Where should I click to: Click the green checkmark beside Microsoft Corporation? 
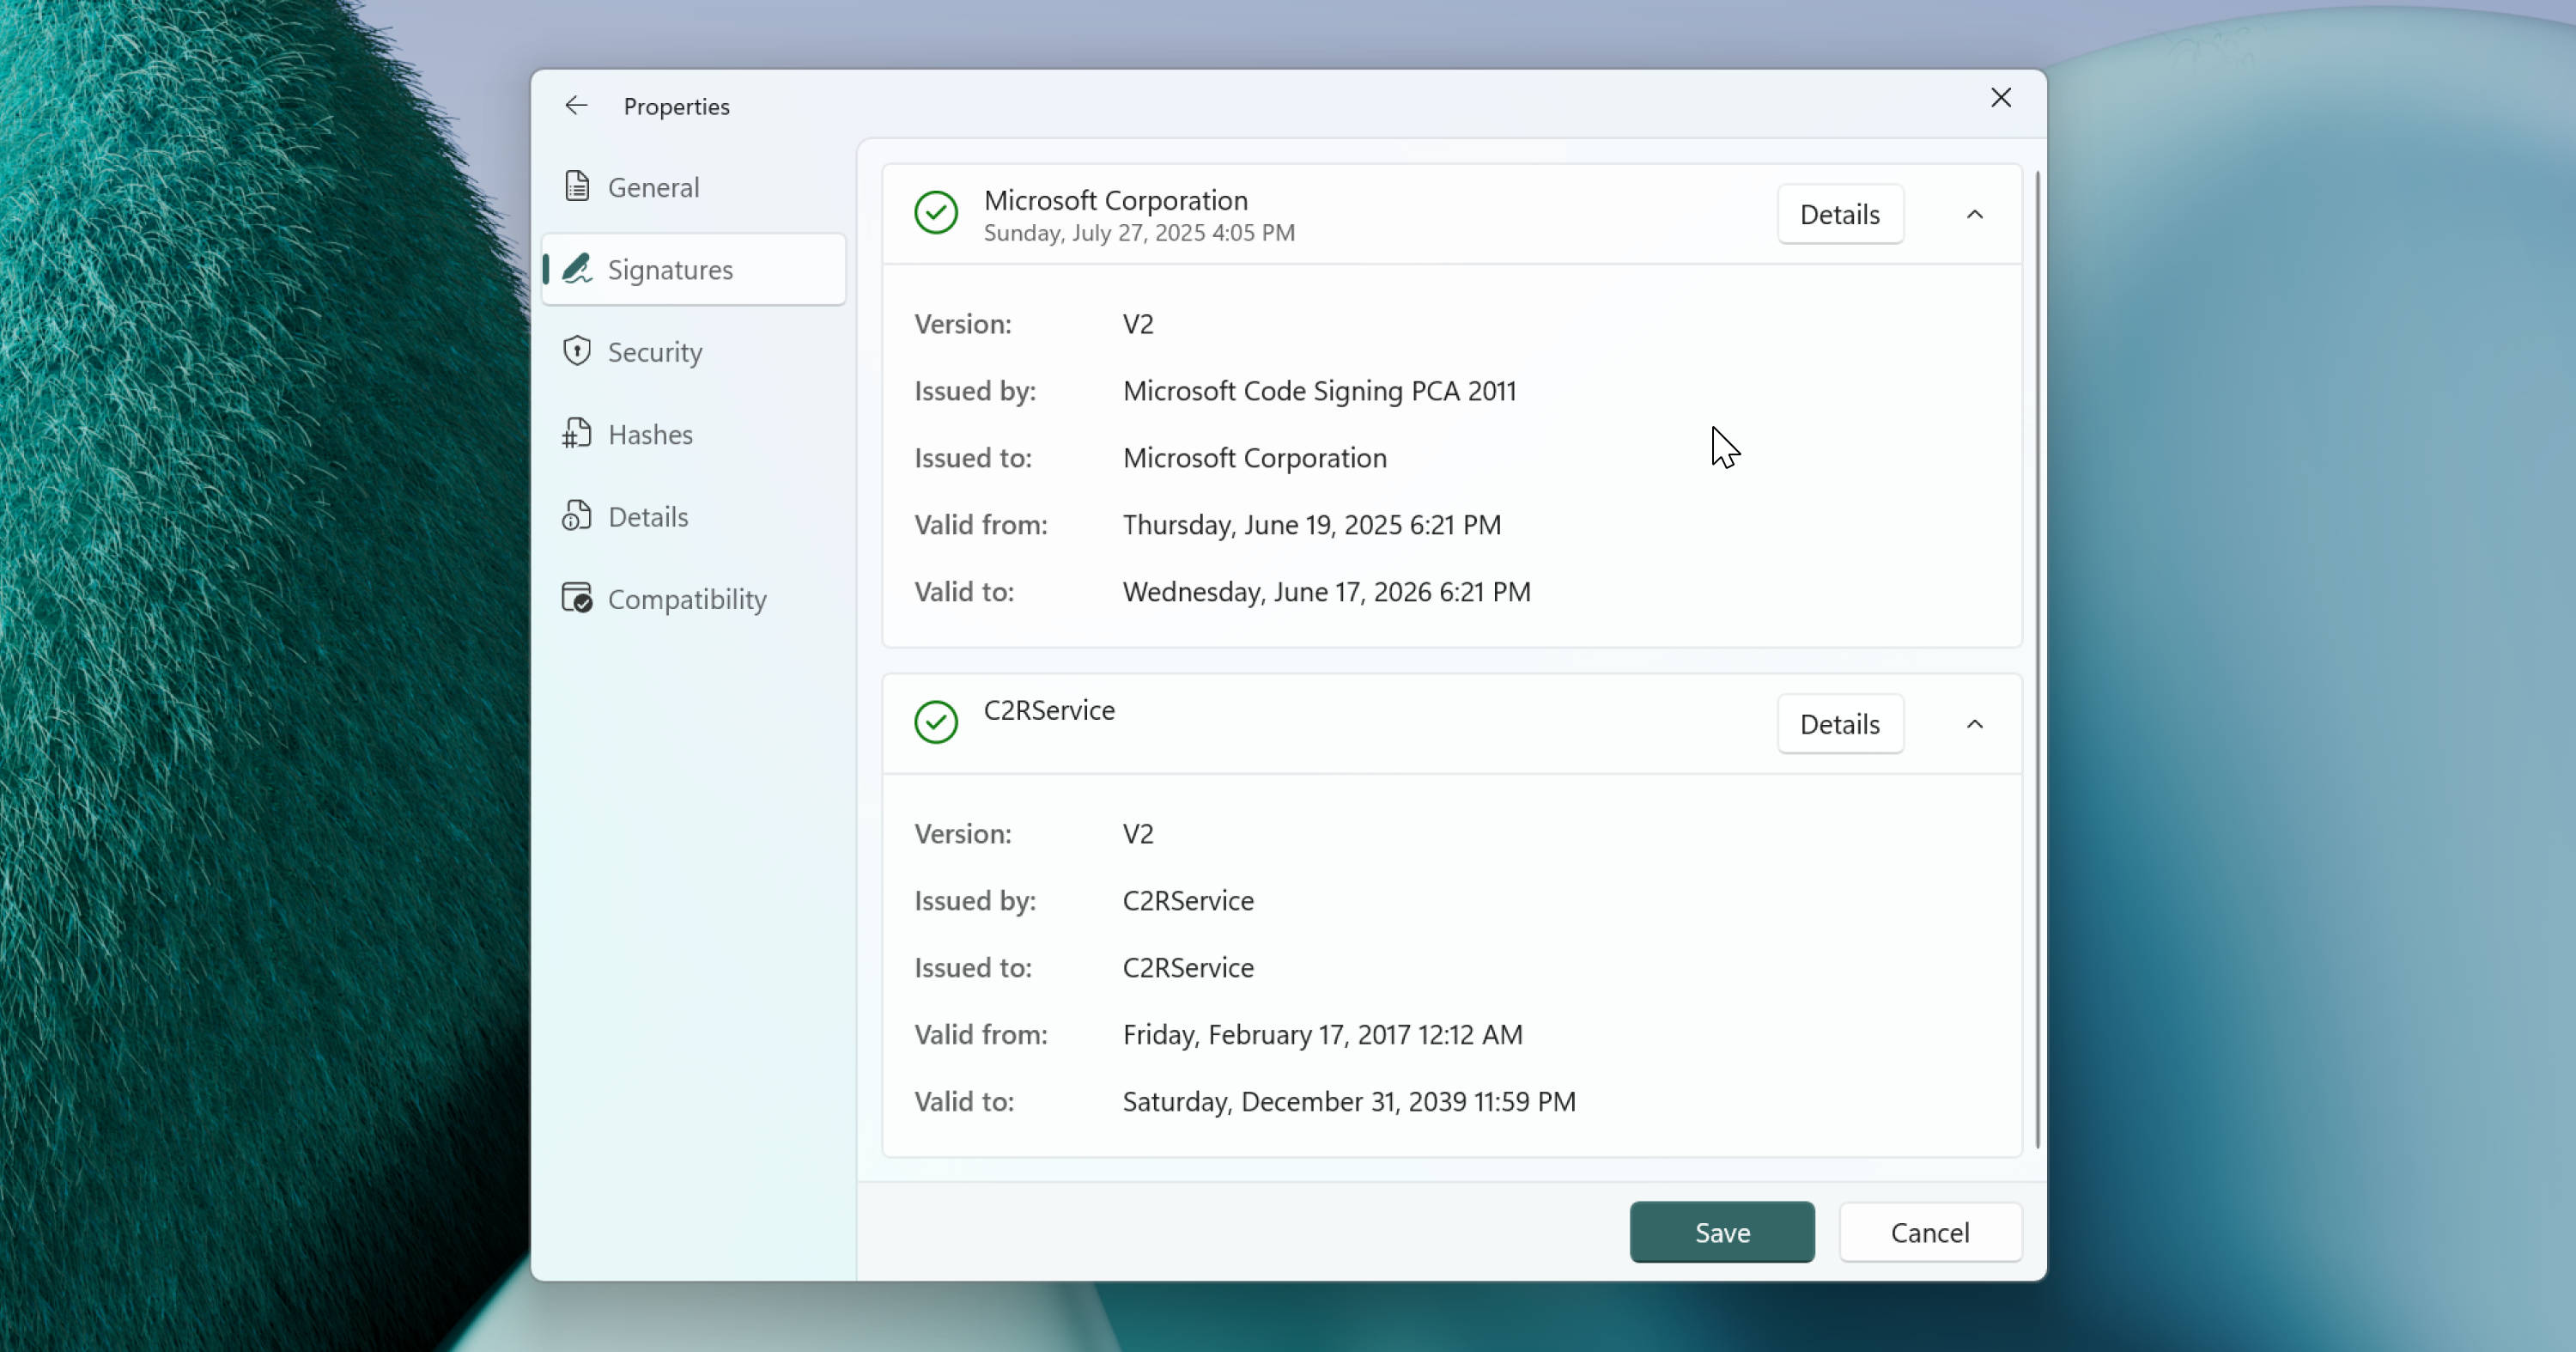(936, 213)
